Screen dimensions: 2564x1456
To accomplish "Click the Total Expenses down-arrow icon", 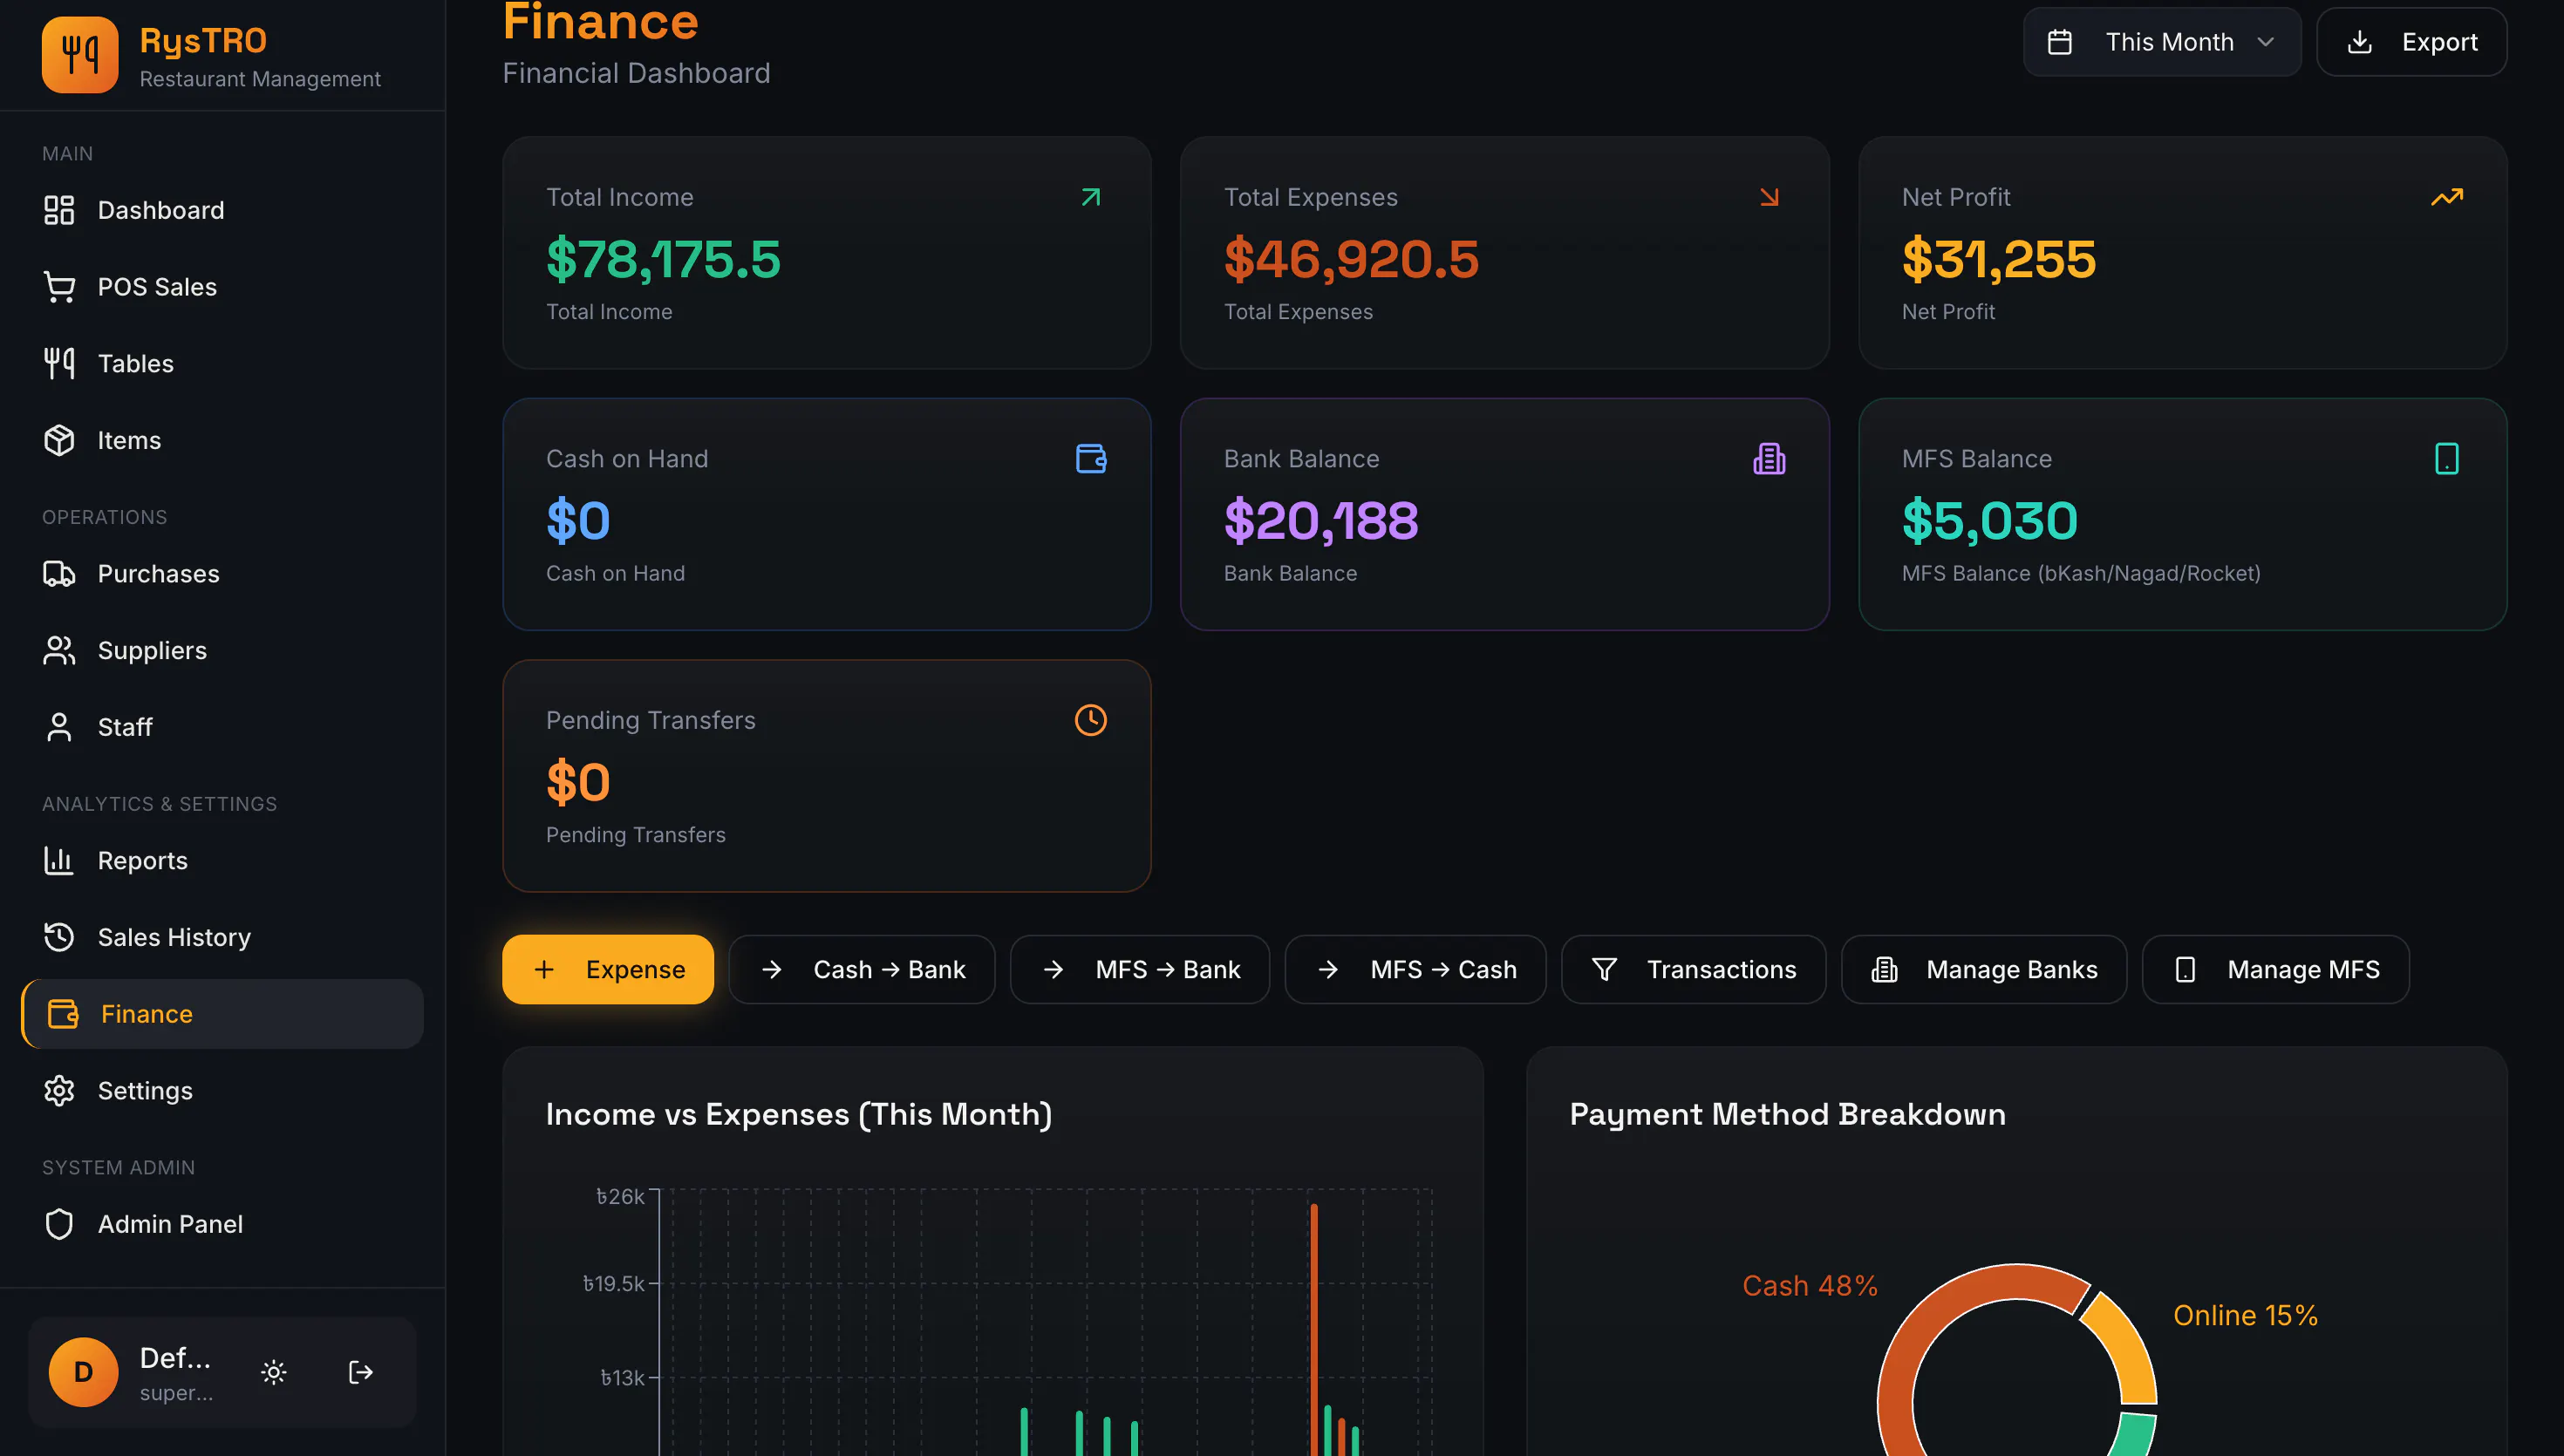I will pyautogui.click(x=1769, y=197).
